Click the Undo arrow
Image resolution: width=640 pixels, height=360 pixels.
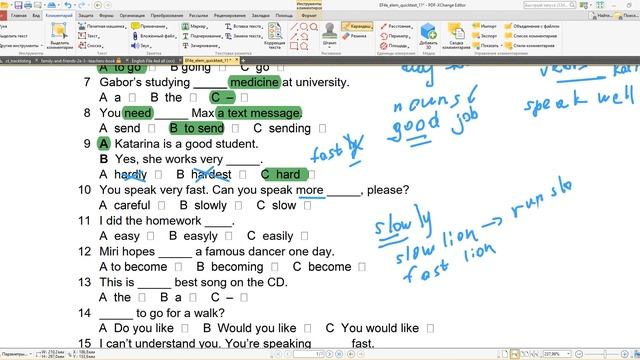coord(68,5)
